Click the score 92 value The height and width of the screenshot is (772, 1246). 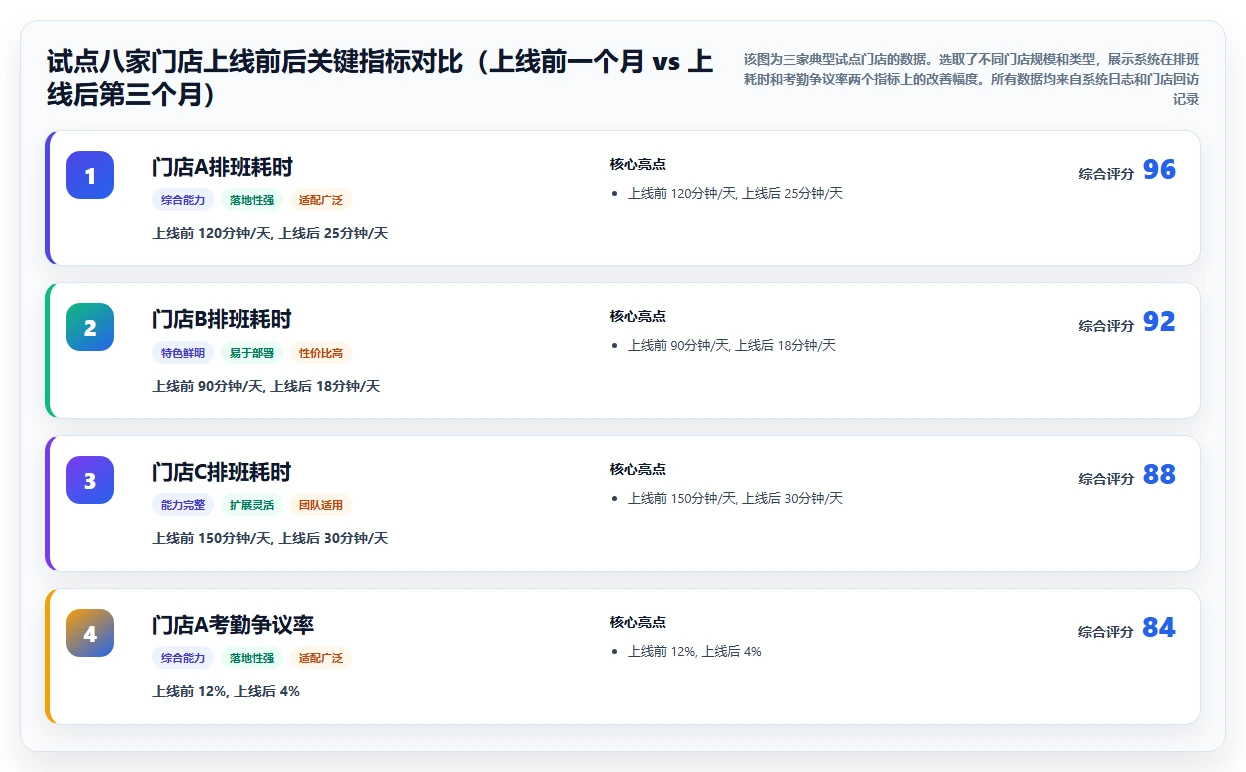point(1159,322)
